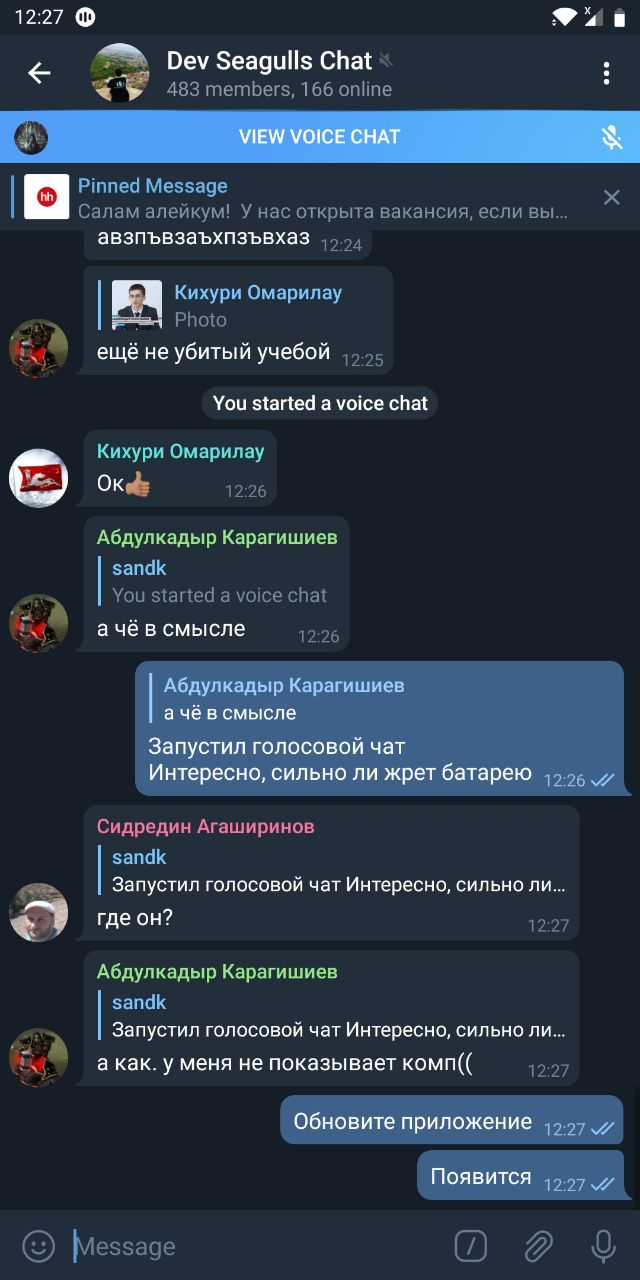Image resolution: width=640 pixels, height=1280 pixels.
Task: Open the three-dot chat options menu
Action: pyautogui.click(x=606, y=73)
